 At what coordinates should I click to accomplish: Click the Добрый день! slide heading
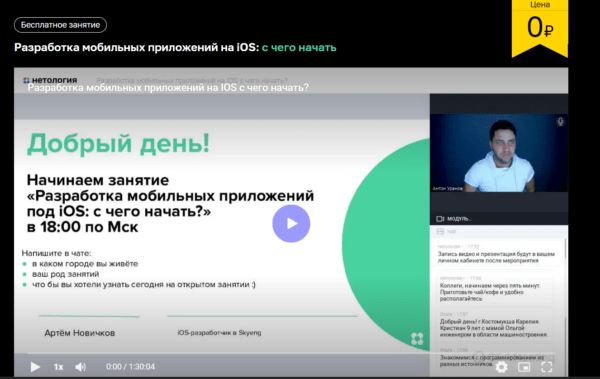coord(118,144)
